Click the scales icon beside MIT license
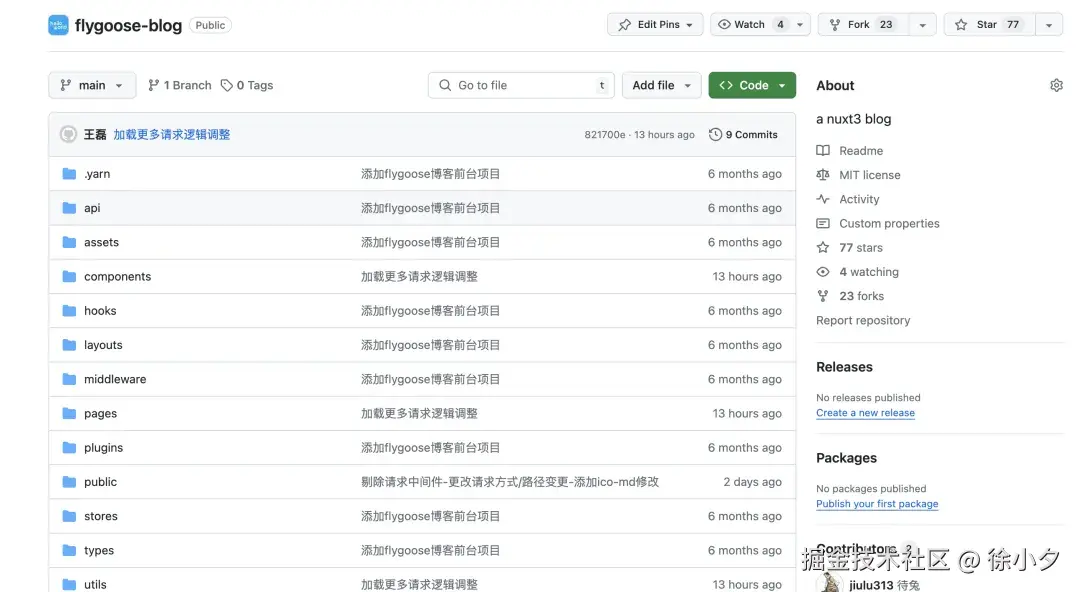This screenshot has width=1080, height=592. tap(822, 175)
